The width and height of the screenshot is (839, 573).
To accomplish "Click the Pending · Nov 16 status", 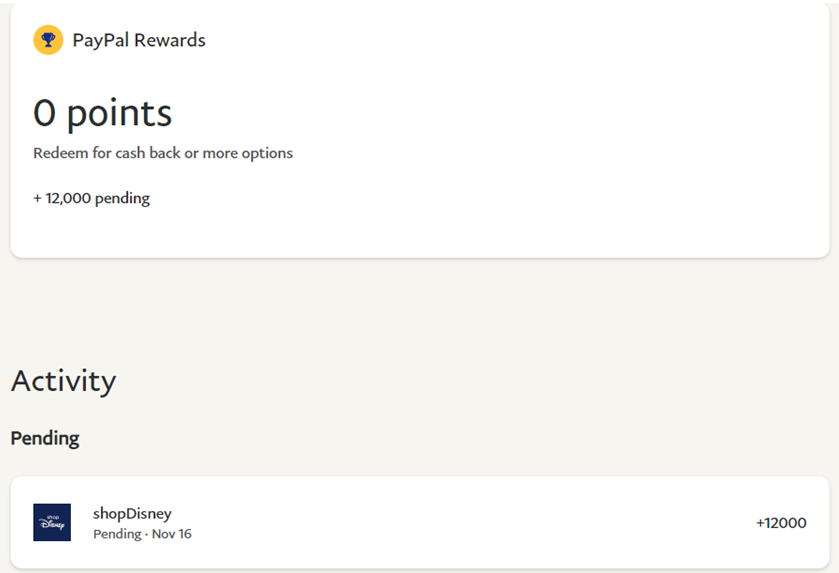I will click(142, 534).
